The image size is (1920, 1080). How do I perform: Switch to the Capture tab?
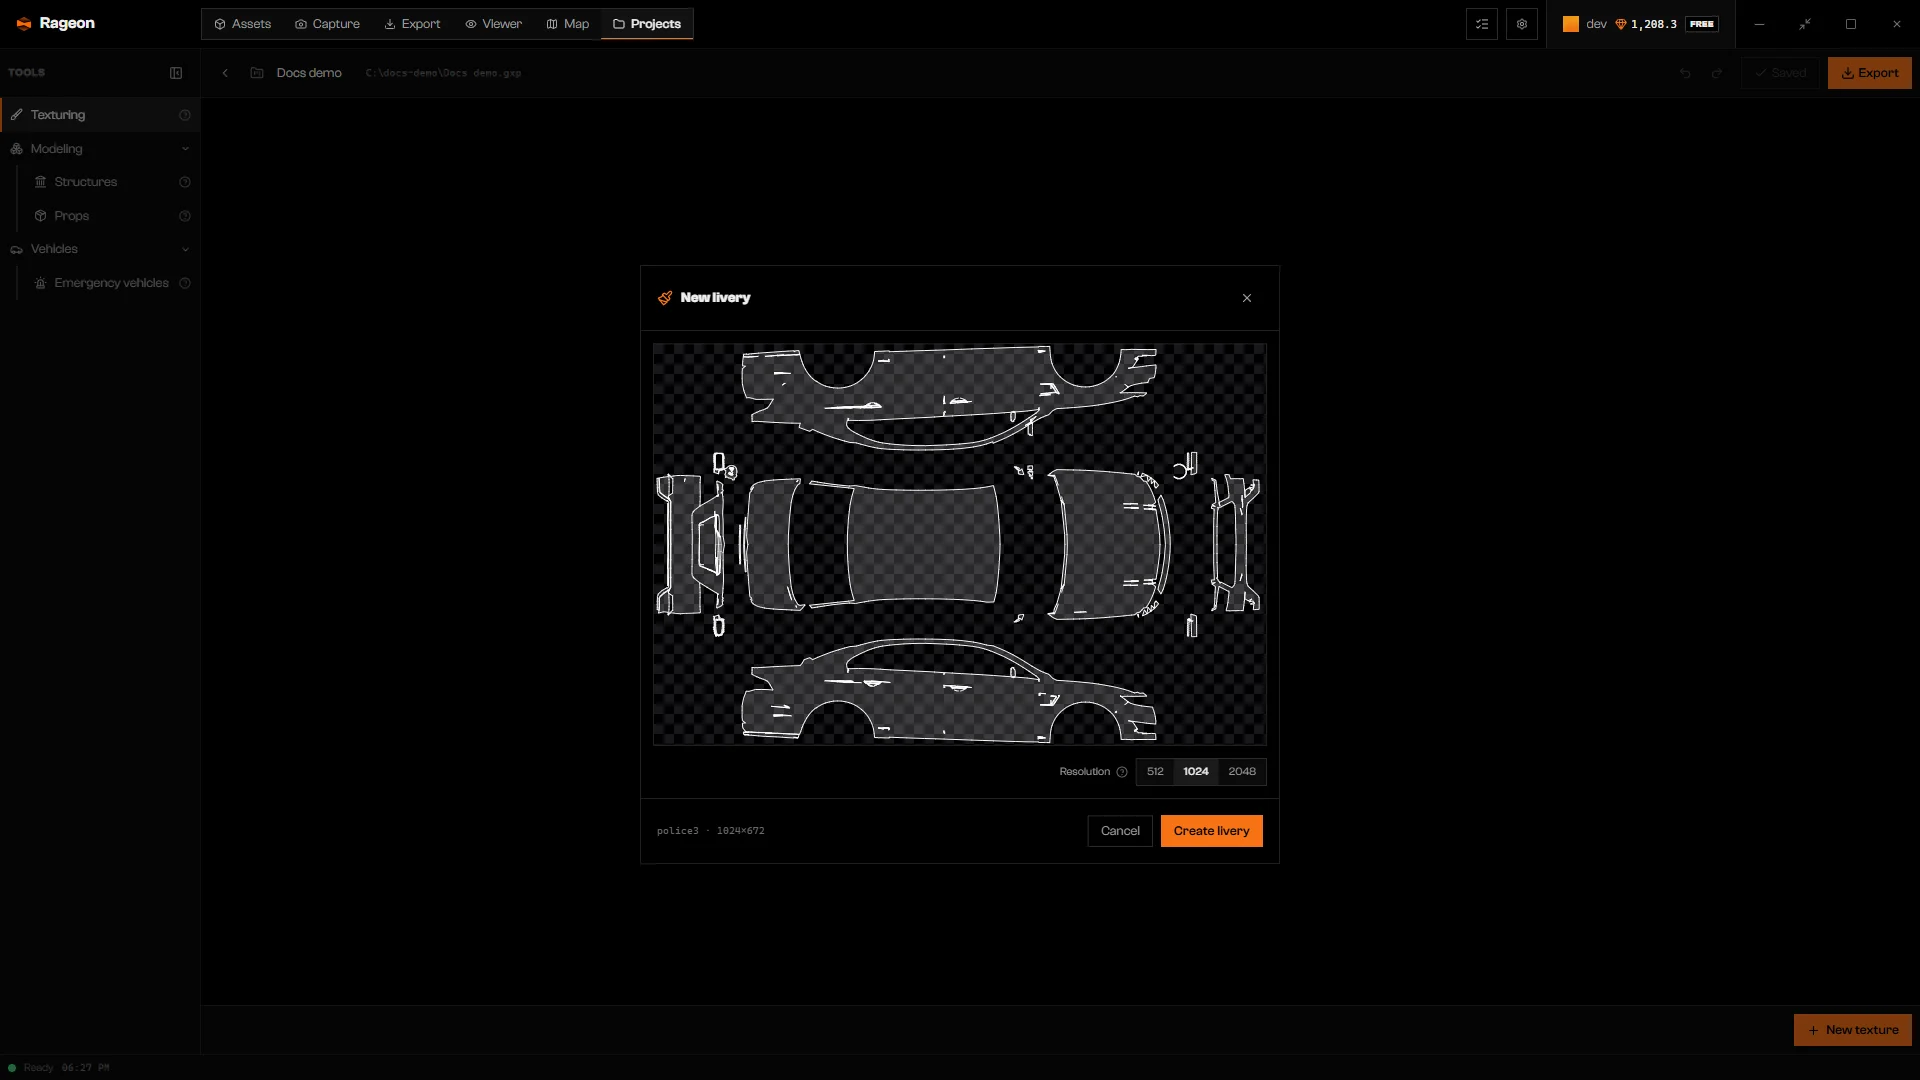(327, 24)
